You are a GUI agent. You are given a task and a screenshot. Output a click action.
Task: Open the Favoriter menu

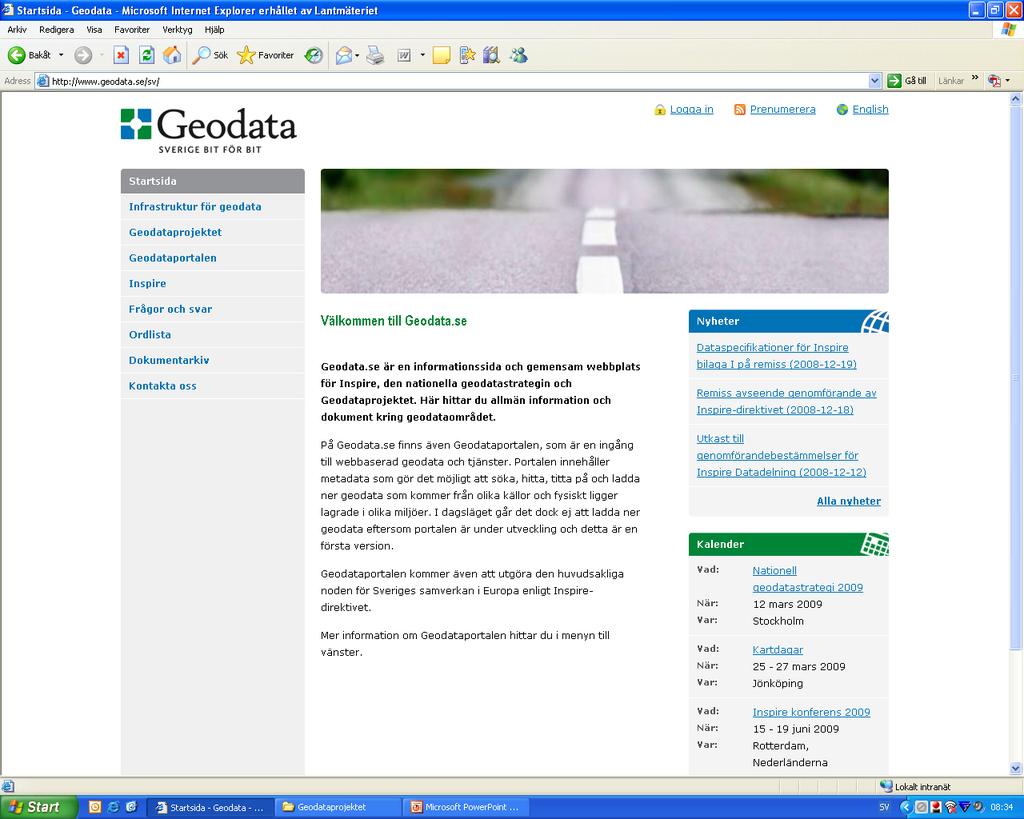(x=132, y=29)
